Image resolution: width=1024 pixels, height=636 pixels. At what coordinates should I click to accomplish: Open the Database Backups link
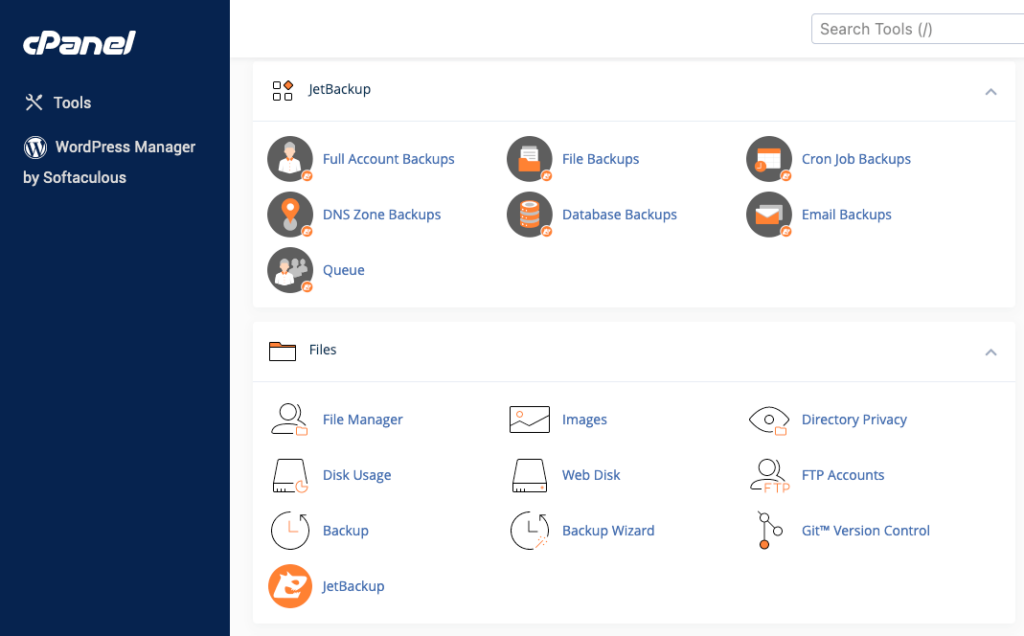(620, 214)
